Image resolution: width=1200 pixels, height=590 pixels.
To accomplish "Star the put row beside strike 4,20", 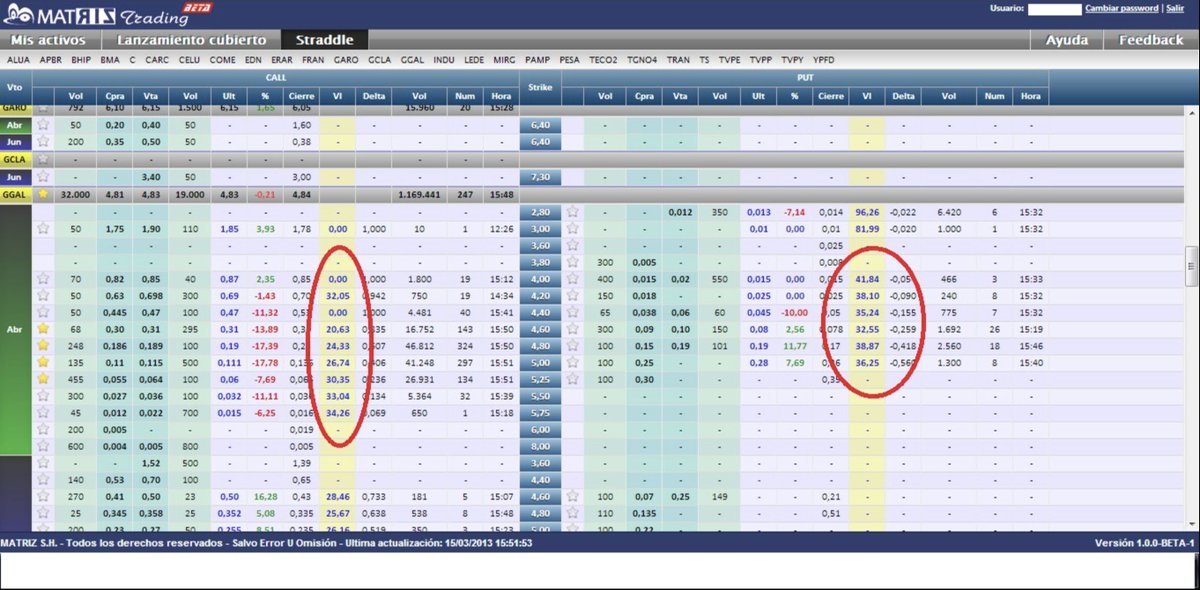I will tap(573, 296).
